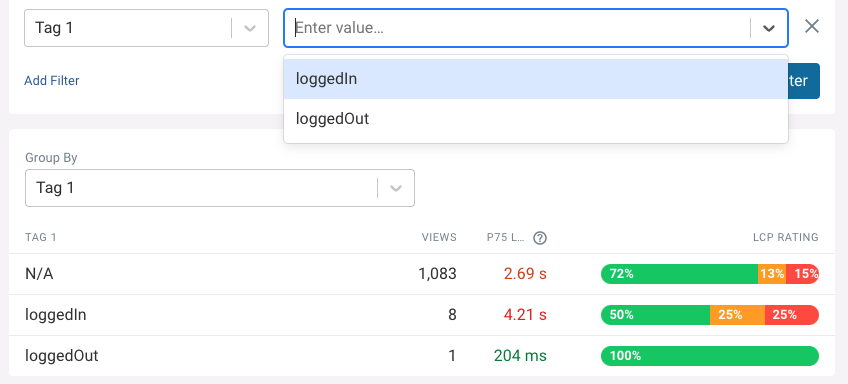Click the 8 views value for loggedIn
This screenshot has height=384, width=848.
452,315
